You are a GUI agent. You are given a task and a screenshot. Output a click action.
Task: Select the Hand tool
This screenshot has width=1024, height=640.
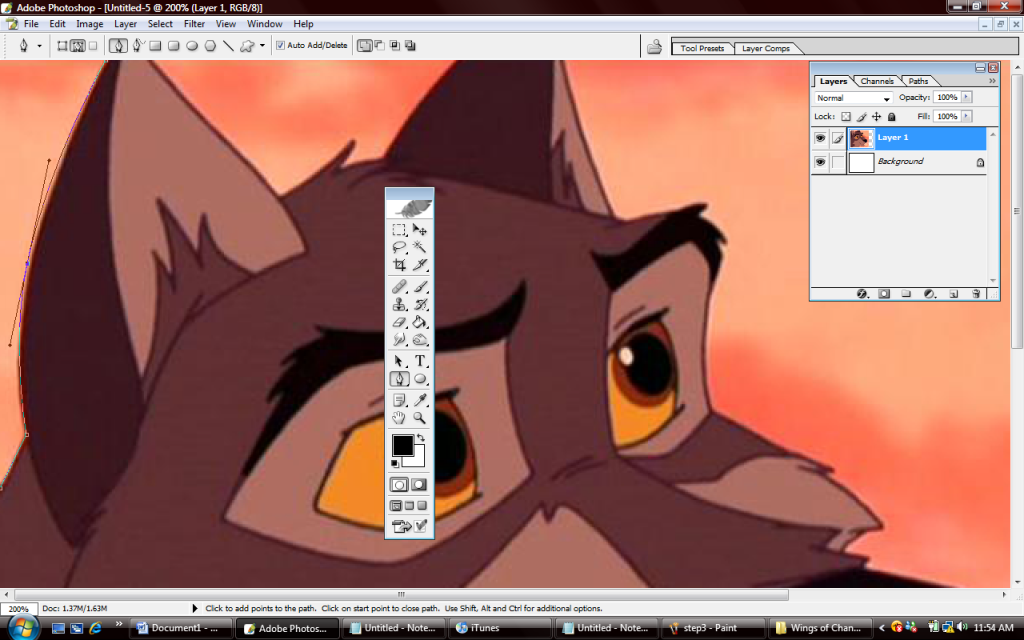point(400,418)
